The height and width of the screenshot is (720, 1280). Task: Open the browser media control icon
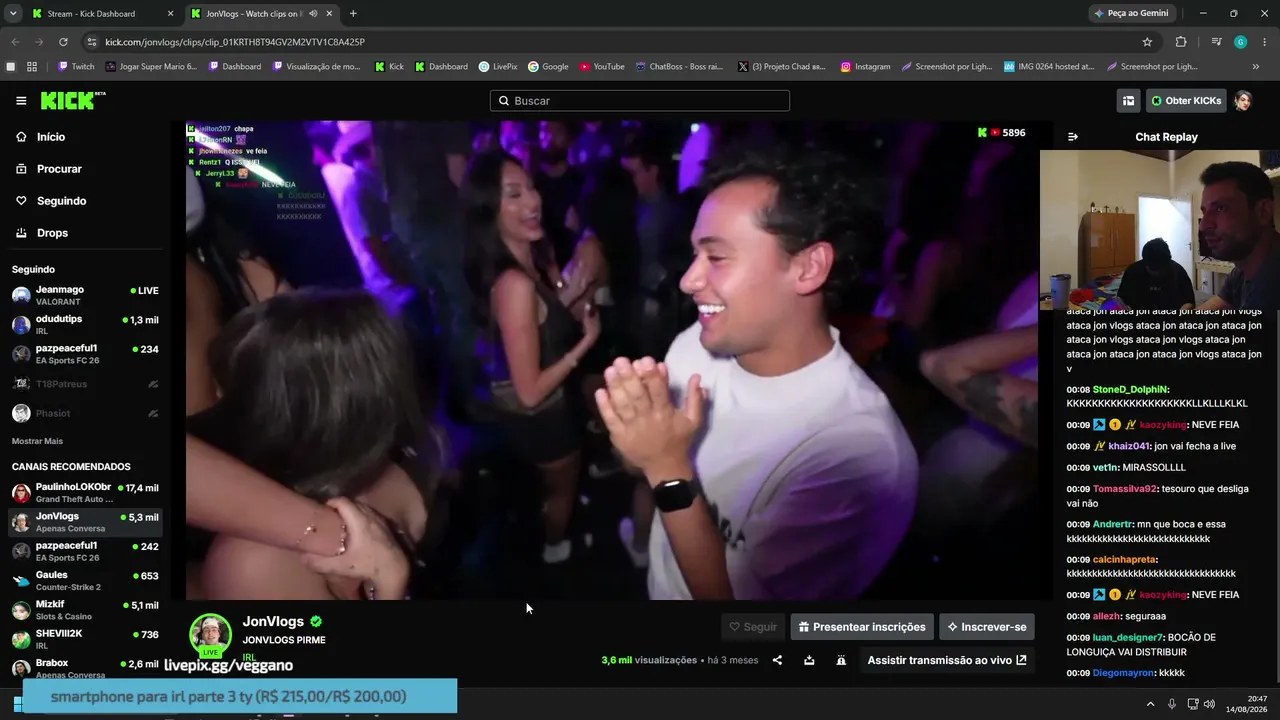click(1216, 42)
